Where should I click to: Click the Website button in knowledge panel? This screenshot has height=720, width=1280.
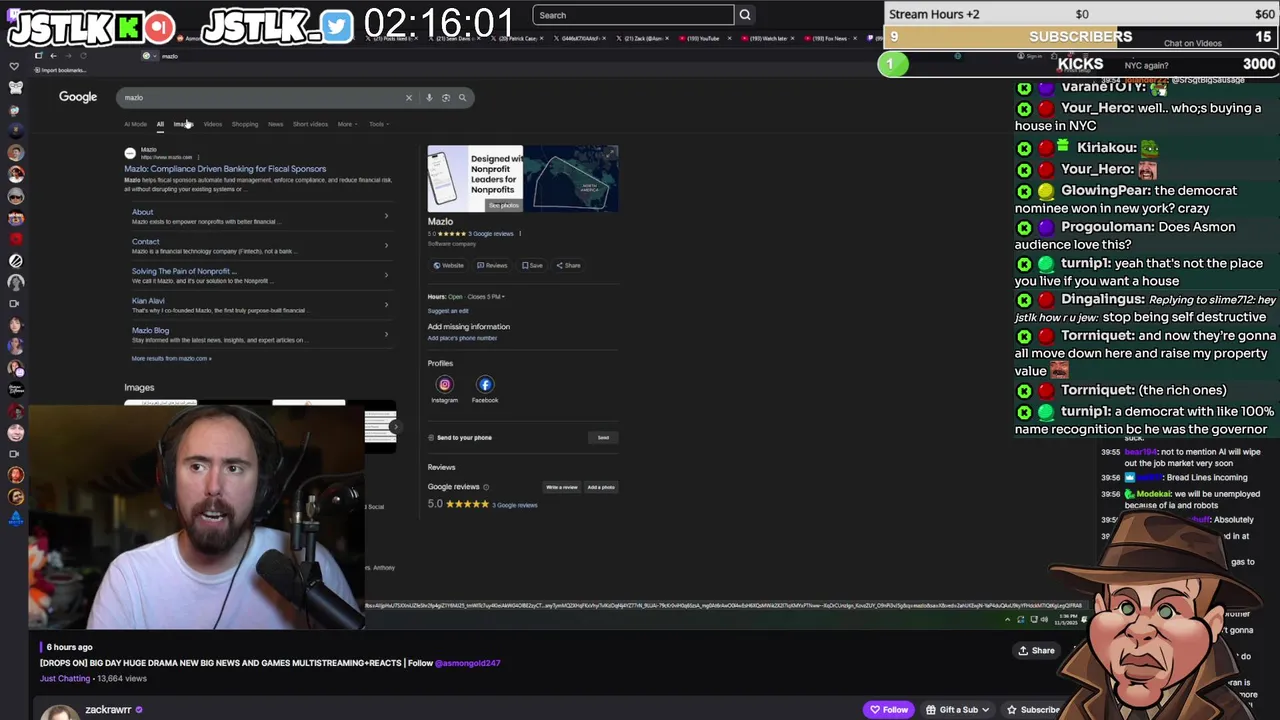pos(448,265)
